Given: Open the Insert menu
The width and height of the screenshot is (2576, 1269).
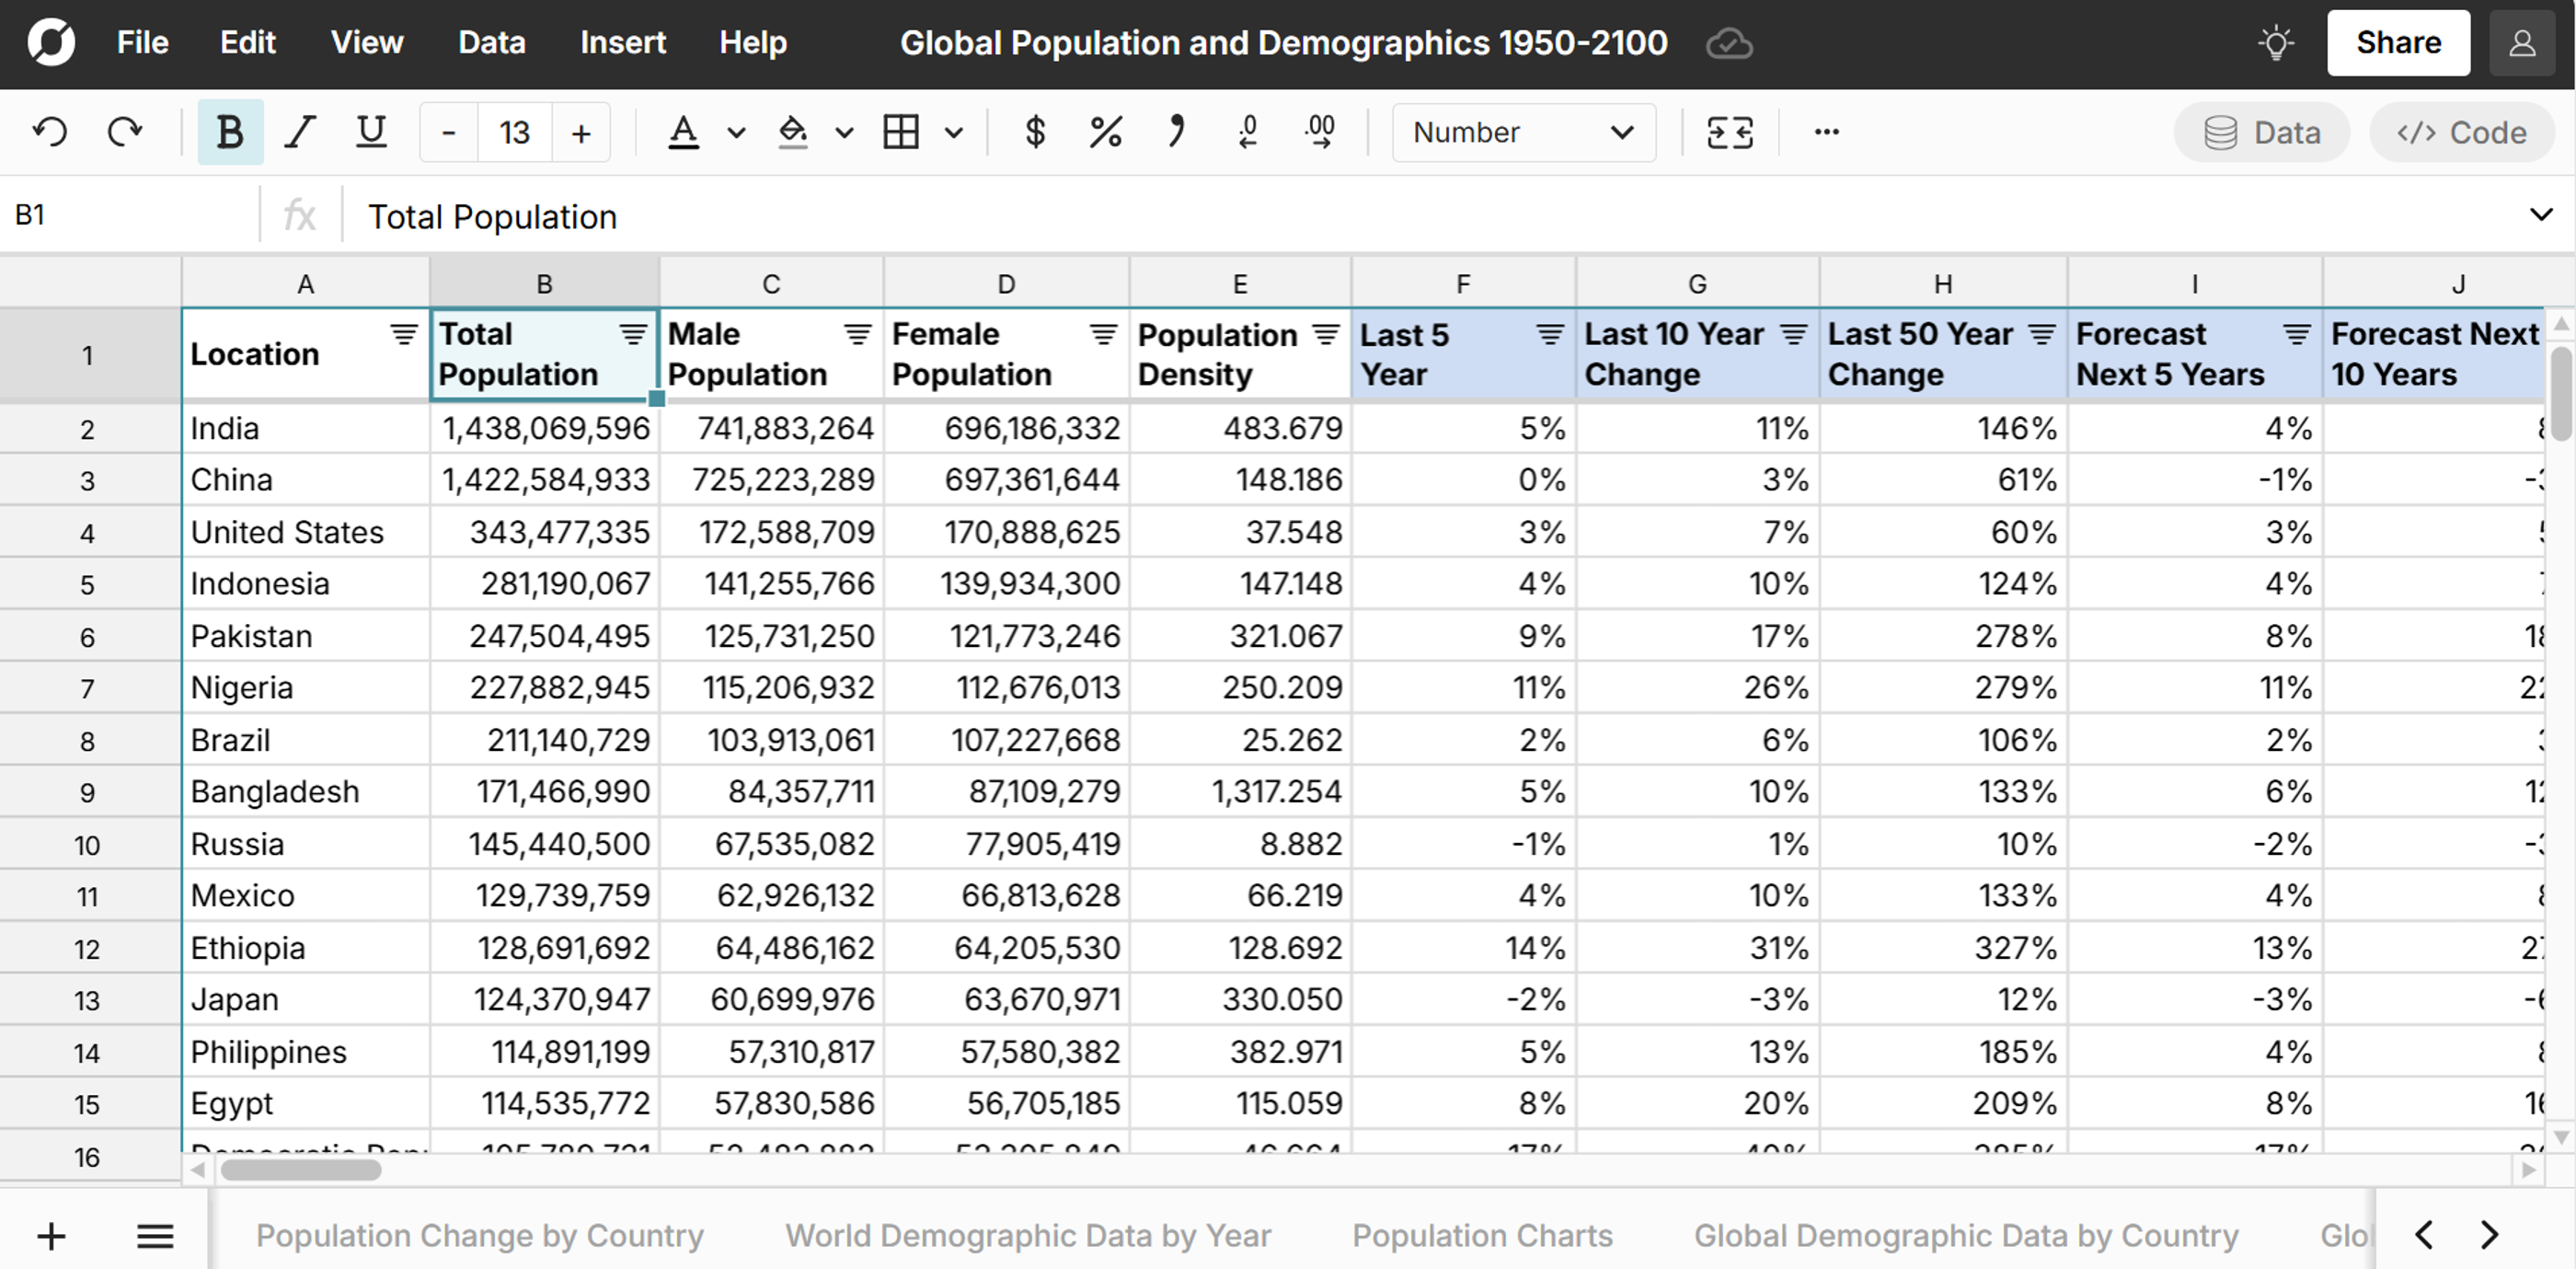Looking at the screenshot, I should [x=622, y=42].
